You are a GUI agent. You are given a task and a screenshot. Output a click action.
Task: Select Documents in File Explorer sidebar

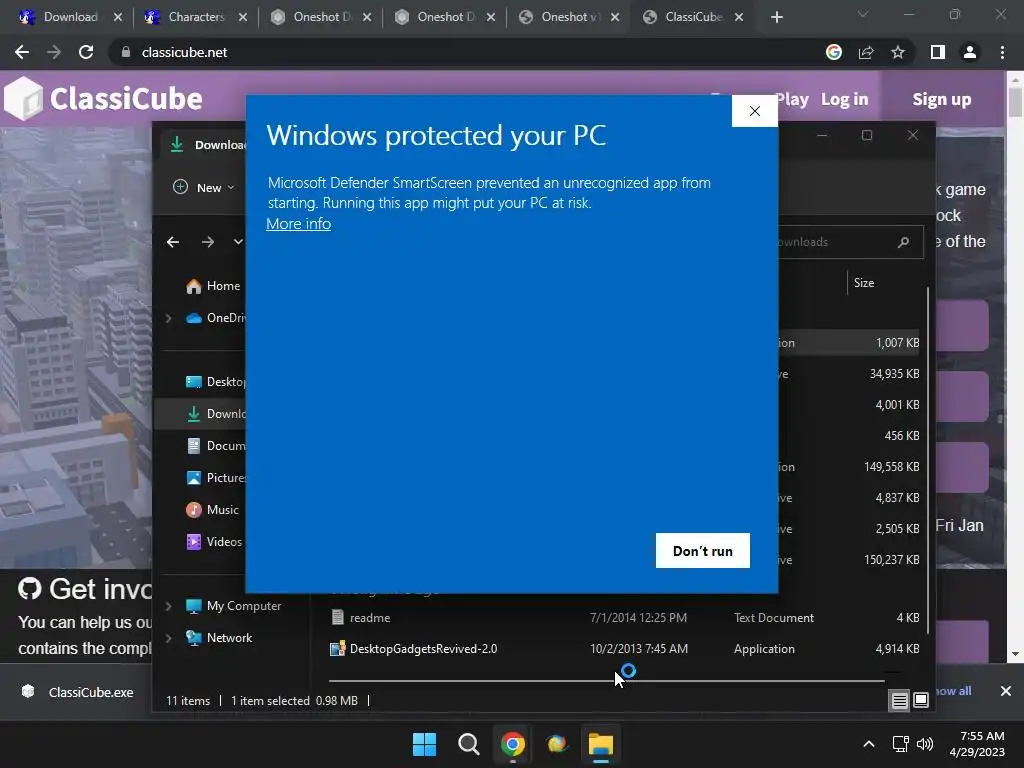click(216, 446)
